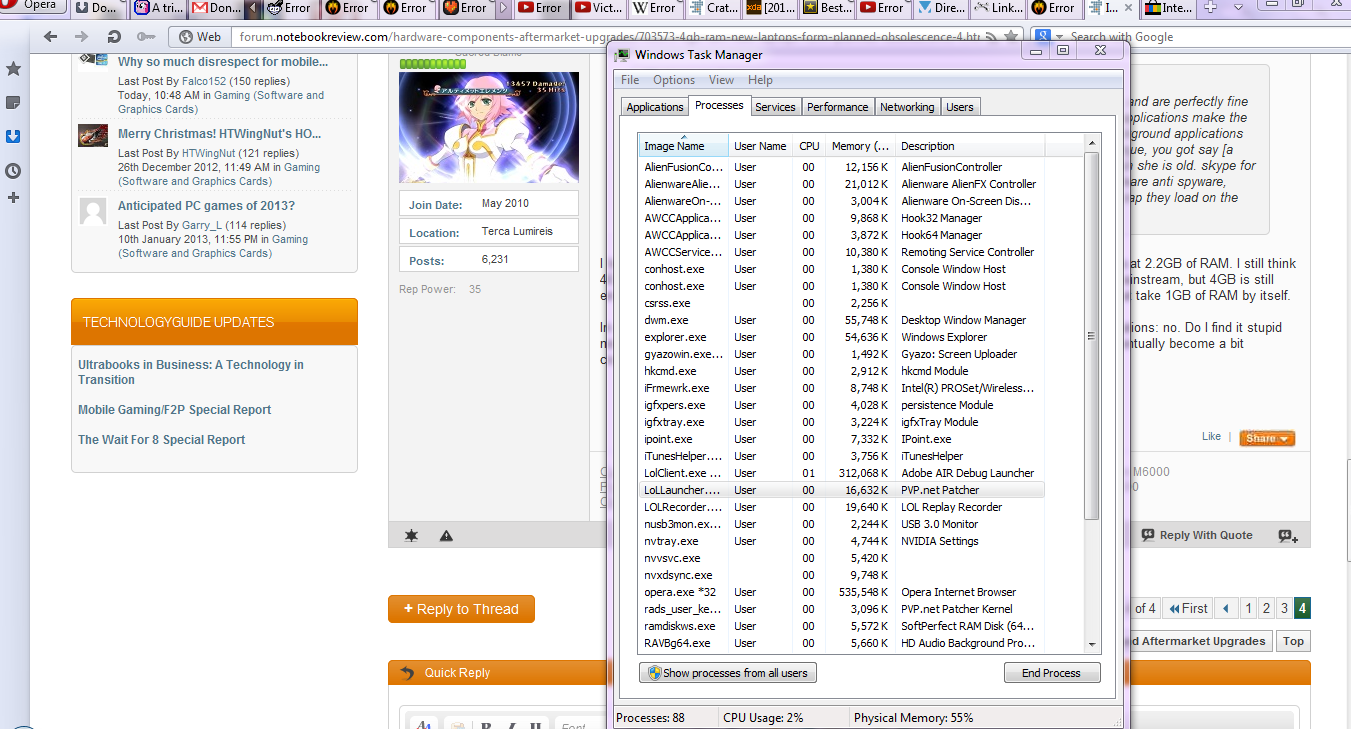This screenshot has width=1351, height=729.
Task: Click the multi-quote icon beside Reply With Quote
Action: coord(1288,535)
